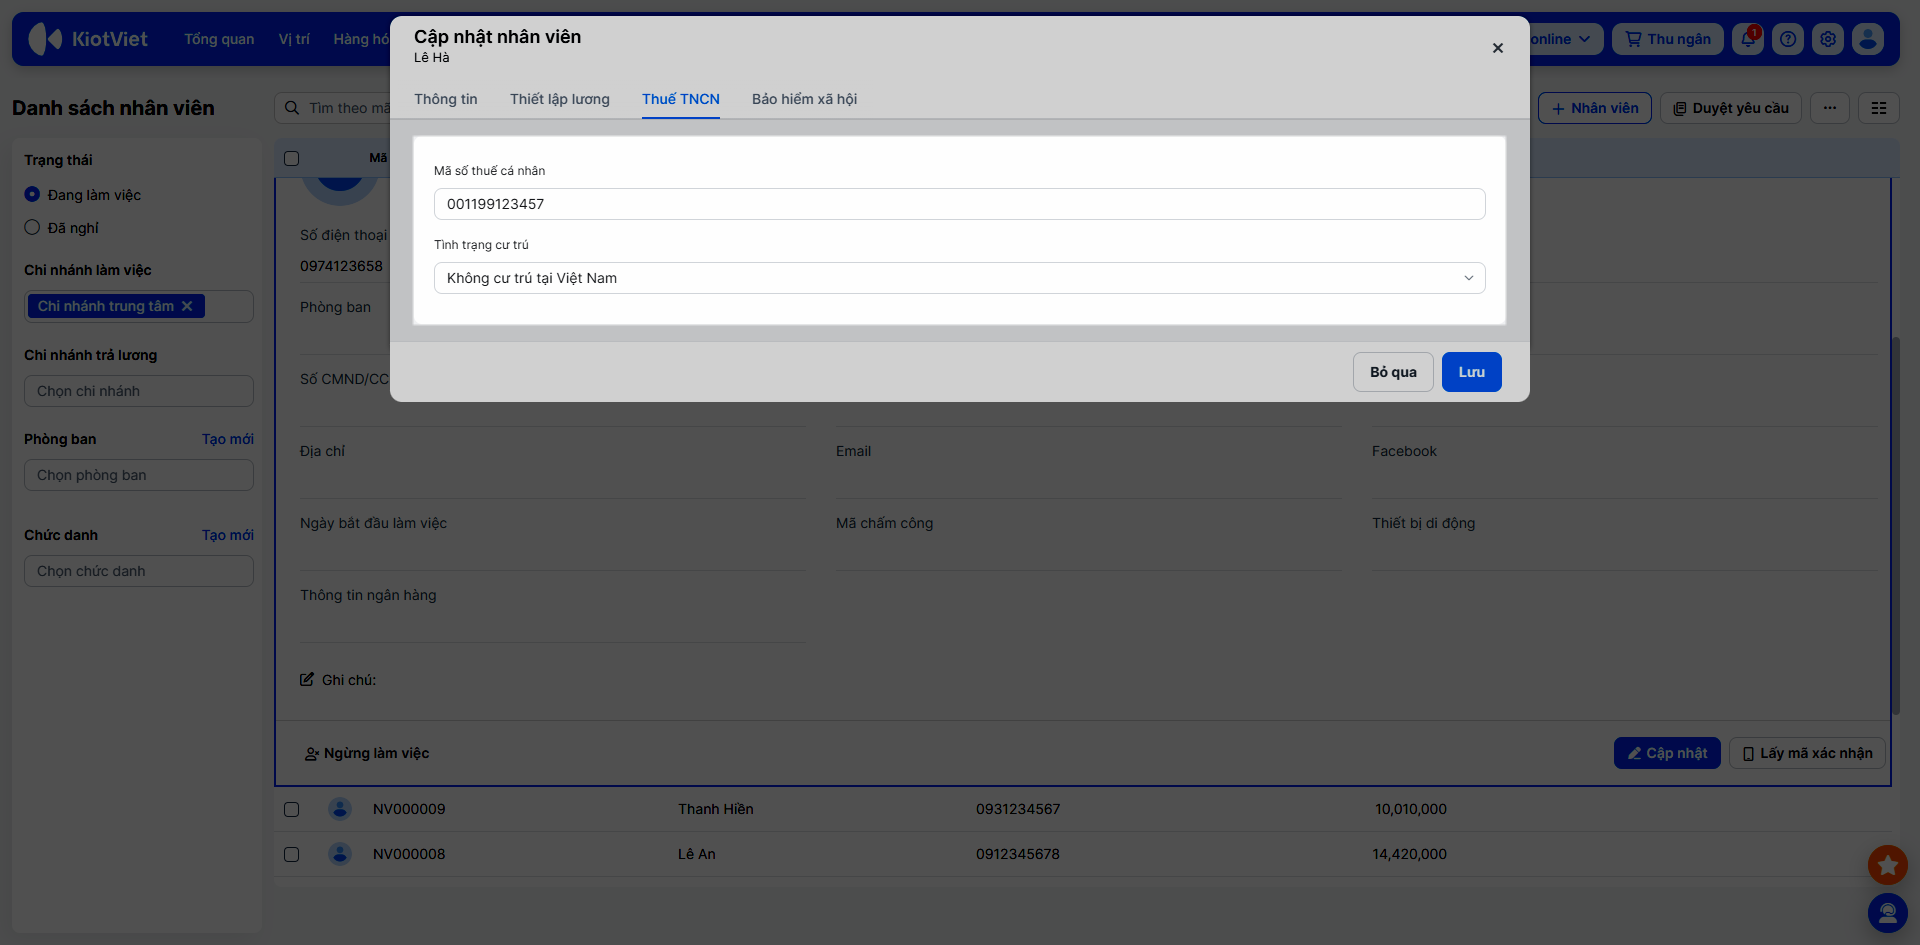
Task: Open the notifications bell
Action: pyautogui.click(x=1747, y=39)
